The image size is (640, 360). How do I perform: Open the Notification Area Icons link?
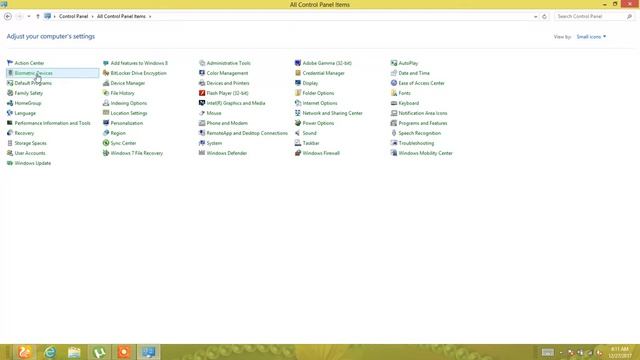click(423, 113)
